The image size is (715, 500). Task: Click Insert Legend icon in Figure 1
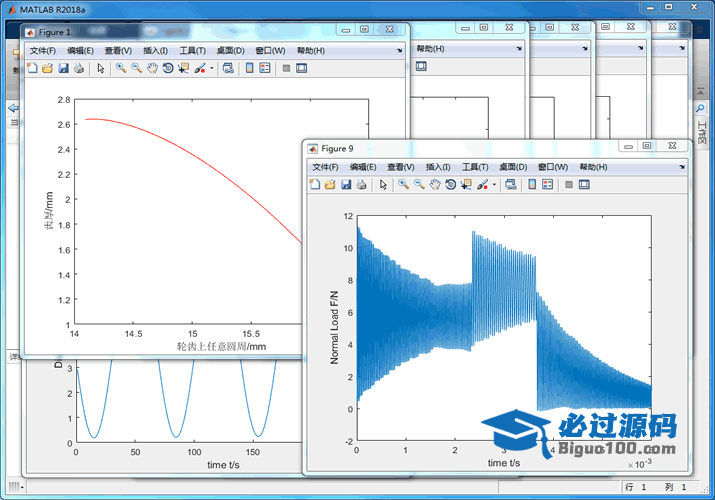coord(265,68)
